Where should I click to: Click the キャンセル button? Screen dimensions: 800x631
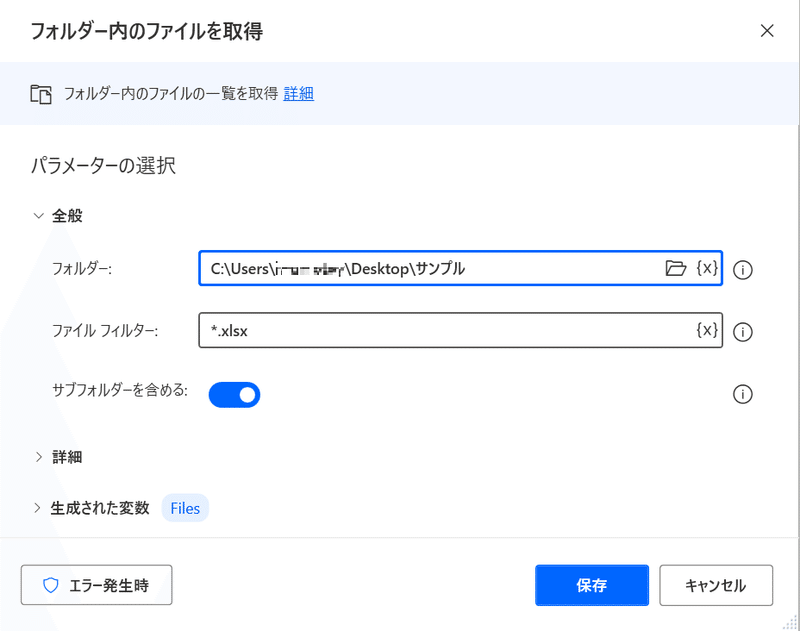[x=716, y=585]
